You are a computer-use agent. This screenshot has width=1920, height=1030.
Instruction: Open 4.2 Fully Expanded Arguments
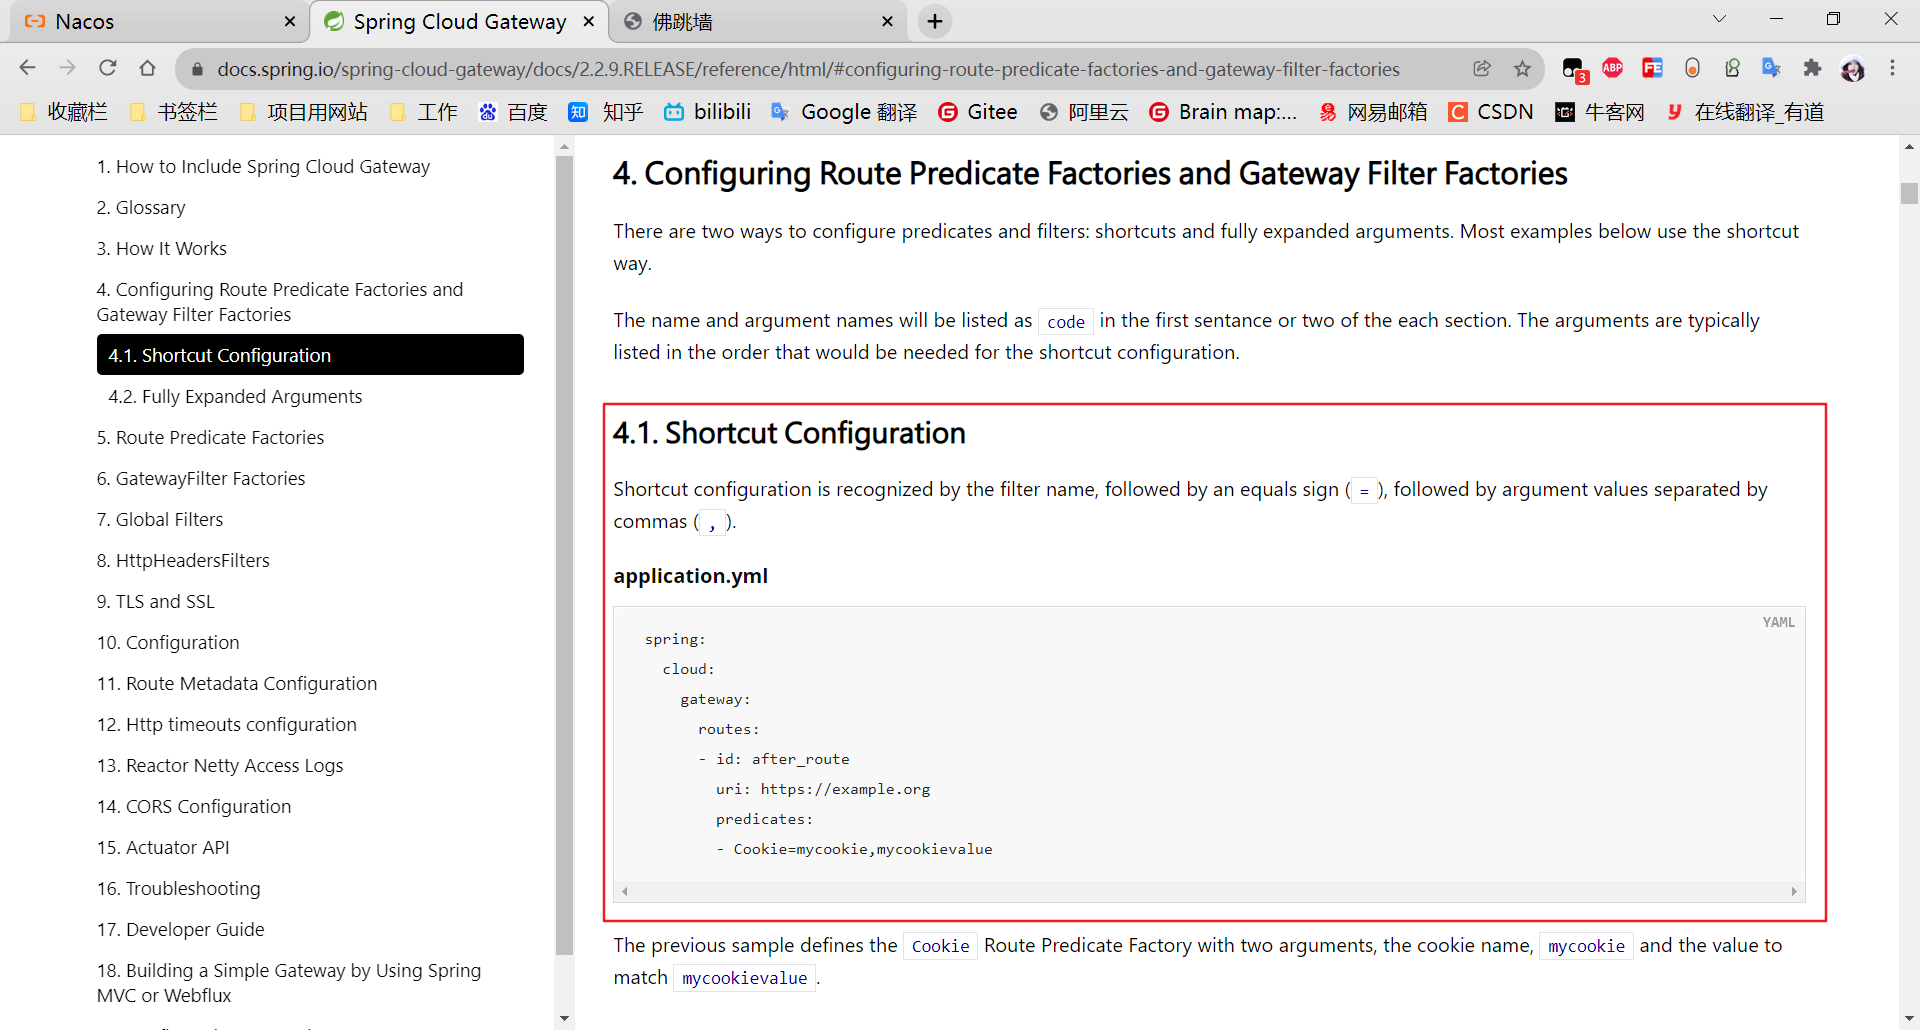(235, 396)
